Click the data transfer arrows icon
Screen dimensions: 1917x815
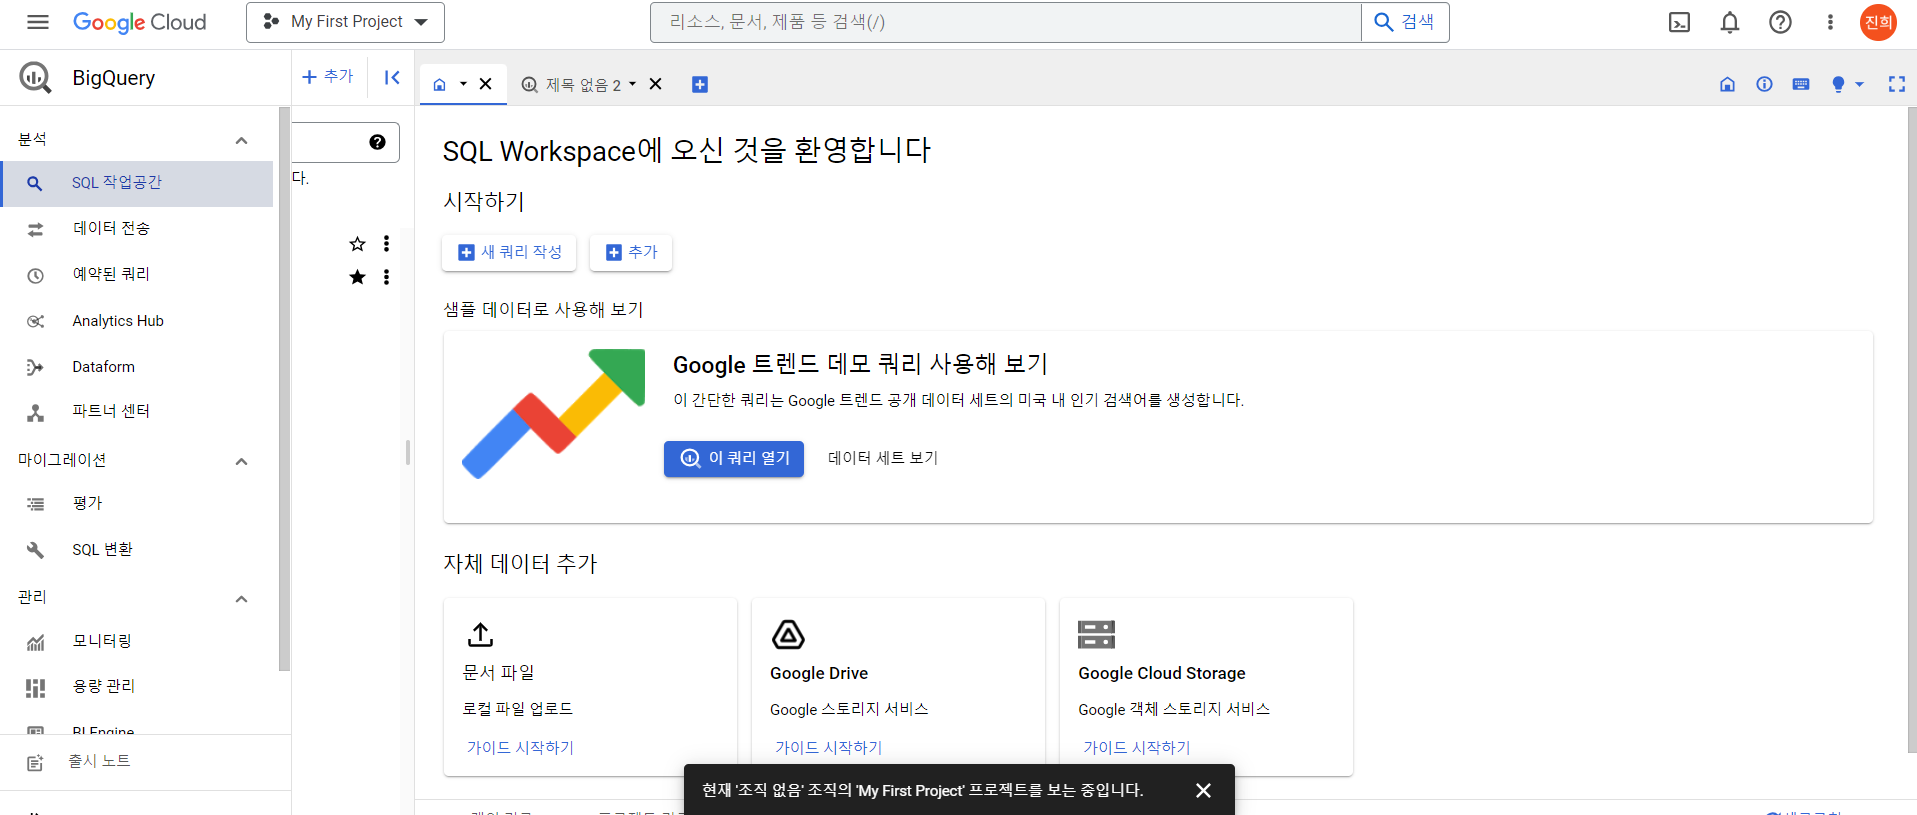point(35,229)
